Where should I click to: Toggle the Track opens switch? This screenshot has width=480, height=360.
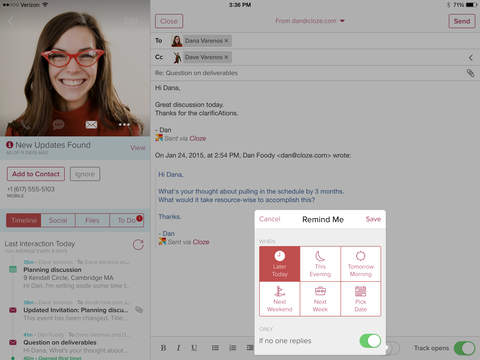coord(464,348)
